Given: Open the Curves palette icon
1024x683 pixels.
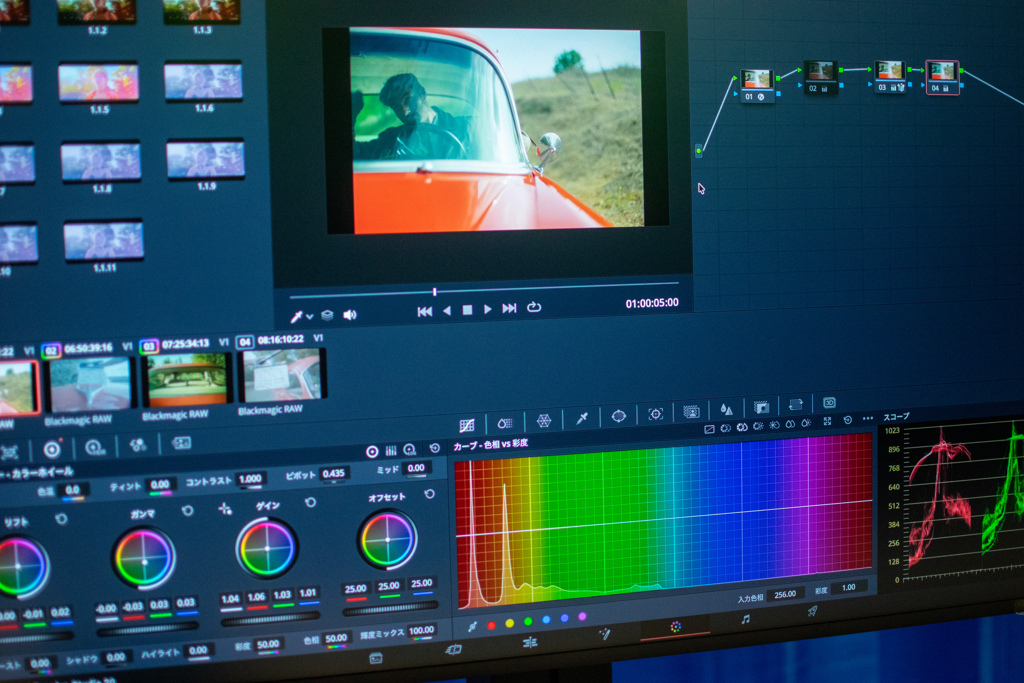Looking at the screenshot, I should [x=466, y=425].
